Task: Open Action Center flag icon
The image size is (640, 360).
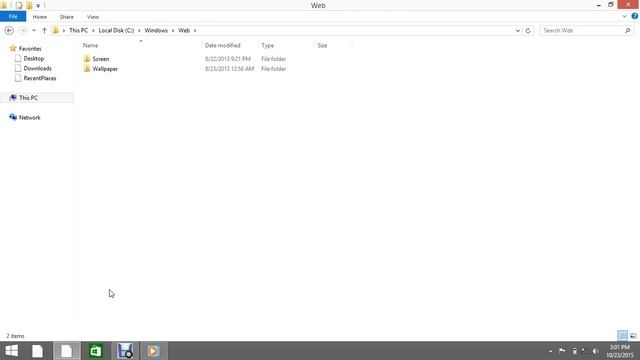Action: (x=562, y=351)
